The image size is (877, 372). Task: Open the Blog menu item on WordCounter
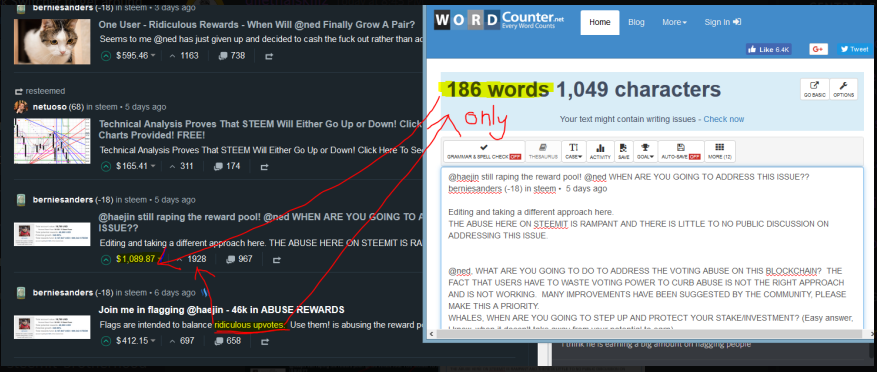pyautogui.click(x=636, y=22)
